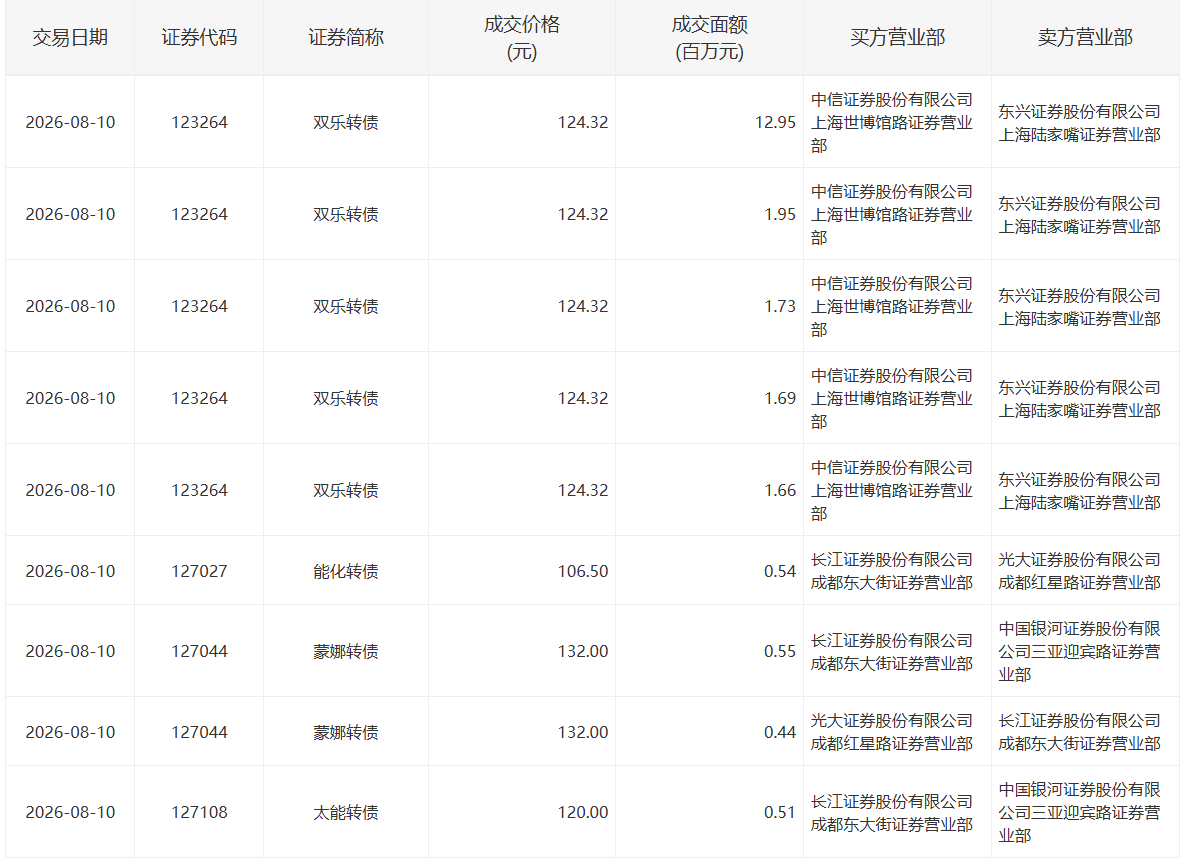Click price 132.00 in the 0.44 row
This screenshot has height=867, width=1185.
tap(583, 732)
